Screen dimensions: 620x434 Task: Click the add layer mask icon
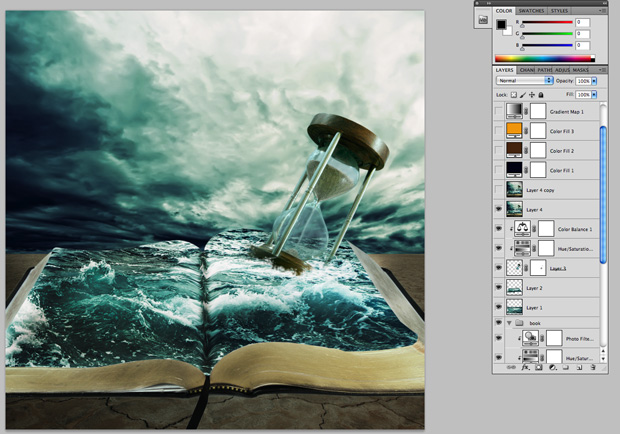[x=539, y=368]
